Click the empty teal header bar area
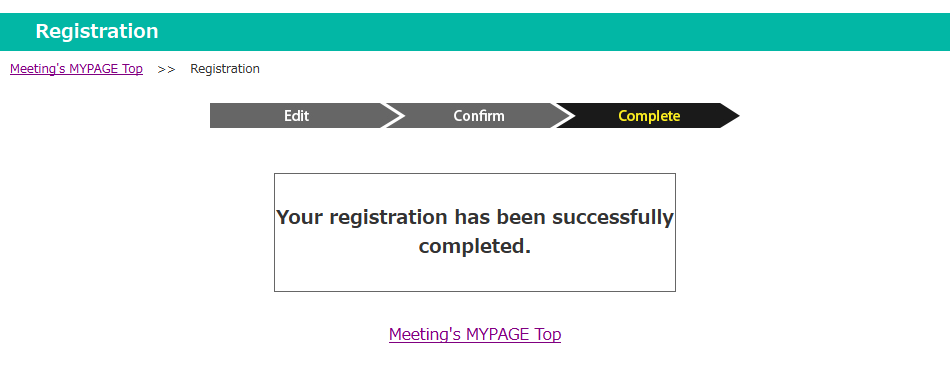The height and width of the screenshot is (387, 950). pyautogui.click(x=545, y=32)
